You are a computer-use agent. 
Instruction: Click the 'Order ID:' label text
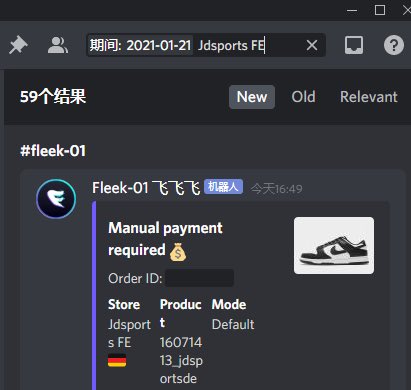pyautogui.click(x=135, y=278)
